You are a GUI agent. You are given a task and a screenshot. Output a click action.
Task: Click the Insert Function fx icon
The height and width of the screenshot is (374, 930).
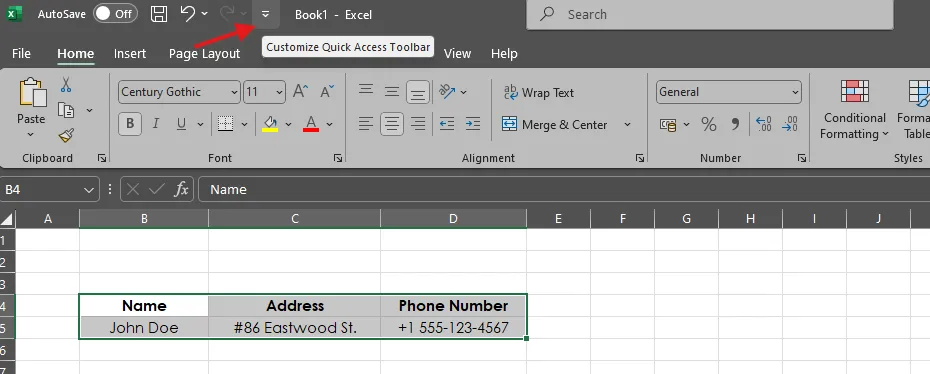coord(181,190)
